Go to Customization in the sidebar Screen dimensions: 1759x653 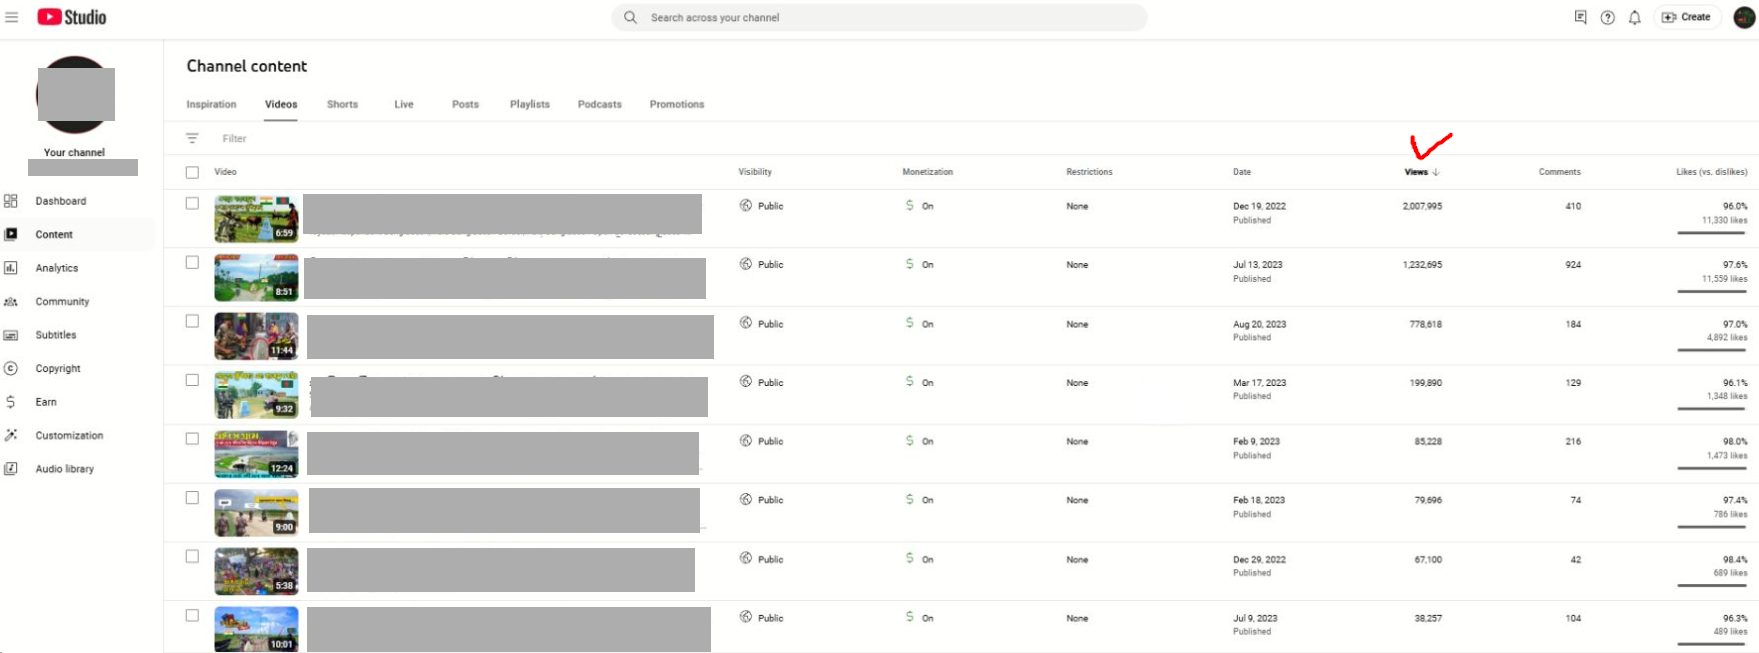69,435
